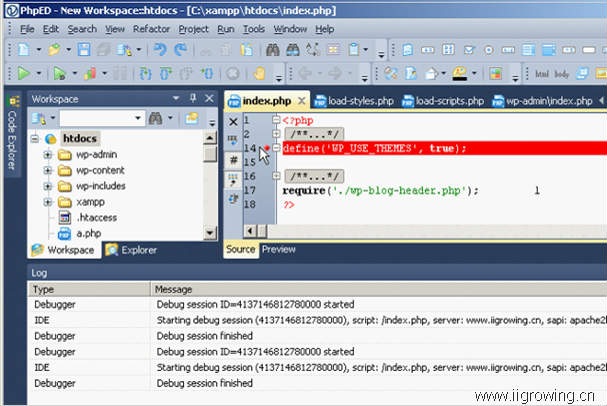Click editor horizontal scrollbar left arrow
Image resolution: width=607 pixels, height=406 pixels.
(x=250, y=231)
